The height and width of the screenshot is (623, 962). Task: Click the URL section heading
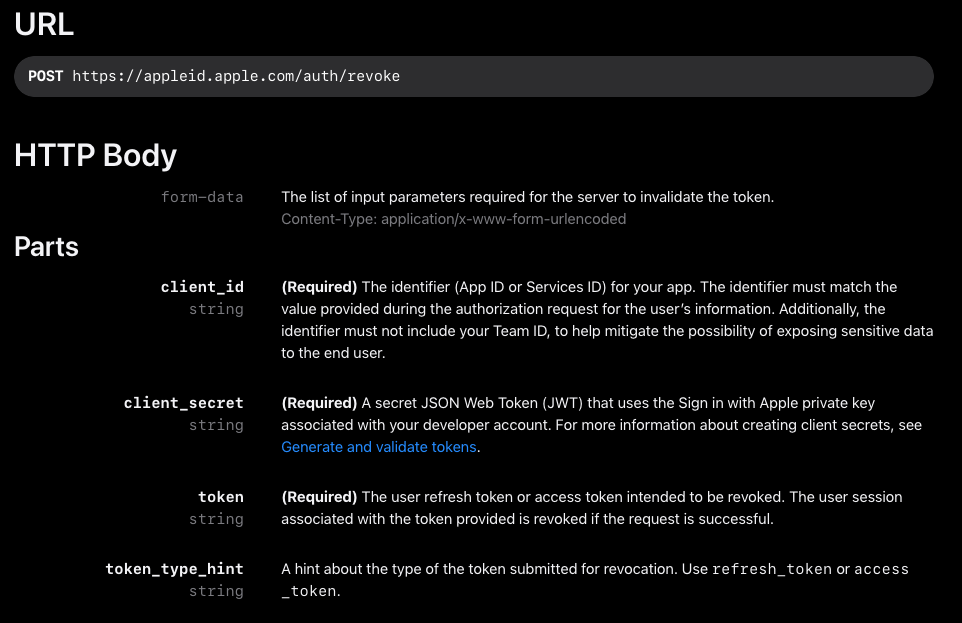(x=44, y=25)
